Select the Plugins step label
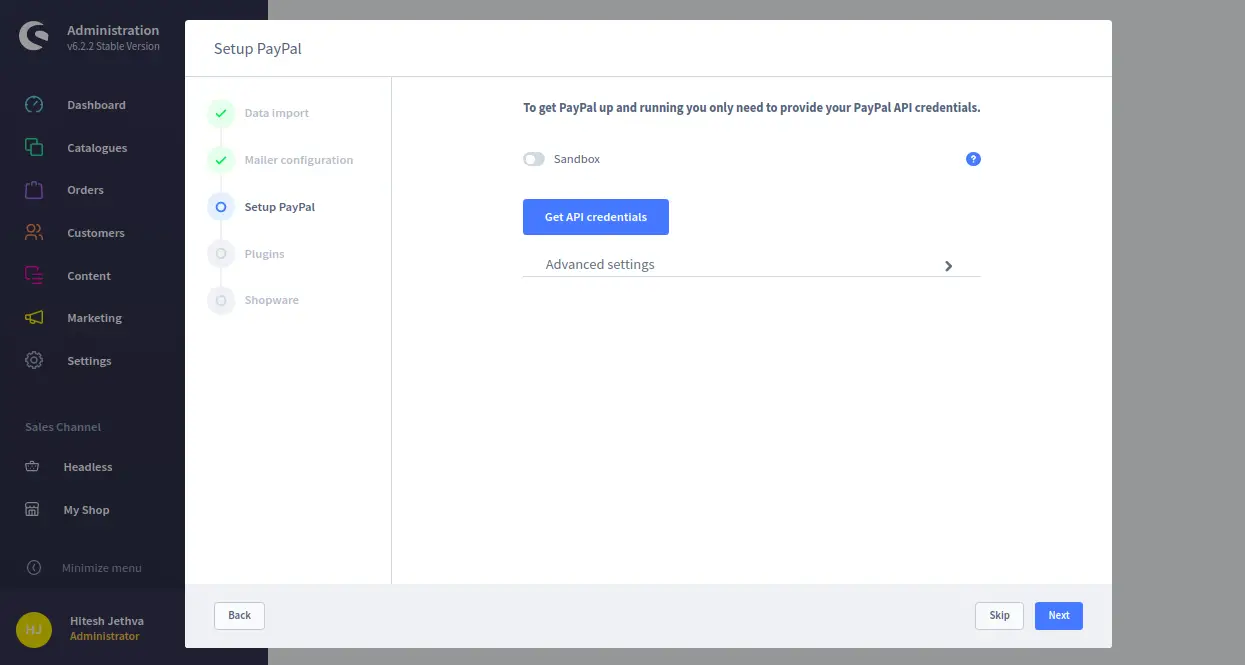 265,254
